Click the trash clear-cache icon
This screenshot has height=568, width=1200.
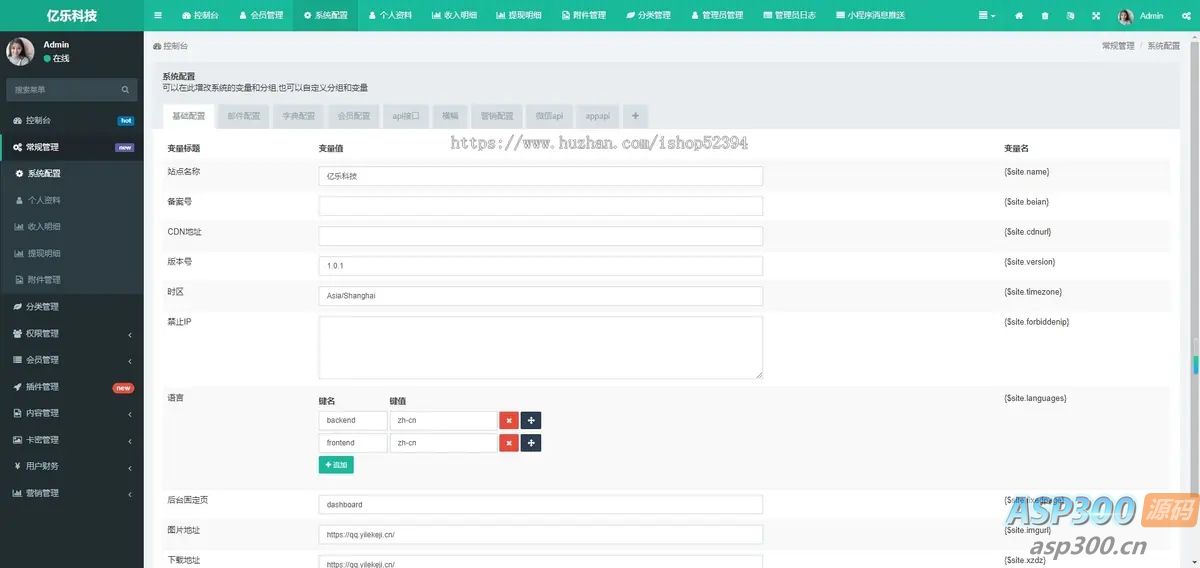[x=1045, y=16]
